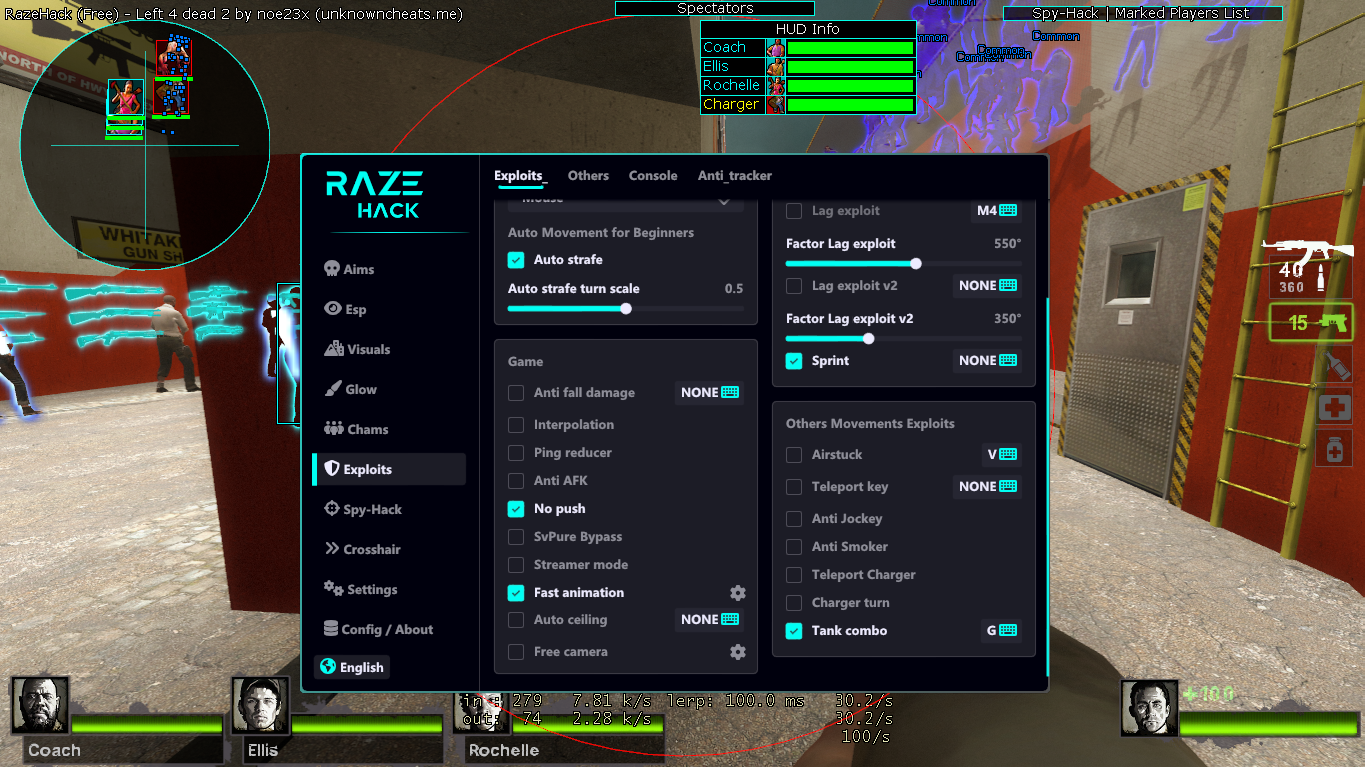Enable the Teleport Charger checkbox

click(794, 575)
